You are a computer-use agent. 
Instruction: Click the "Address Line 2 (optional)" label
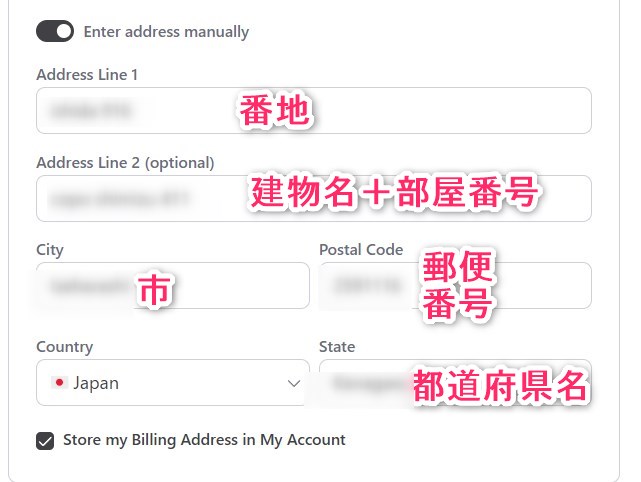click(125, 162)
